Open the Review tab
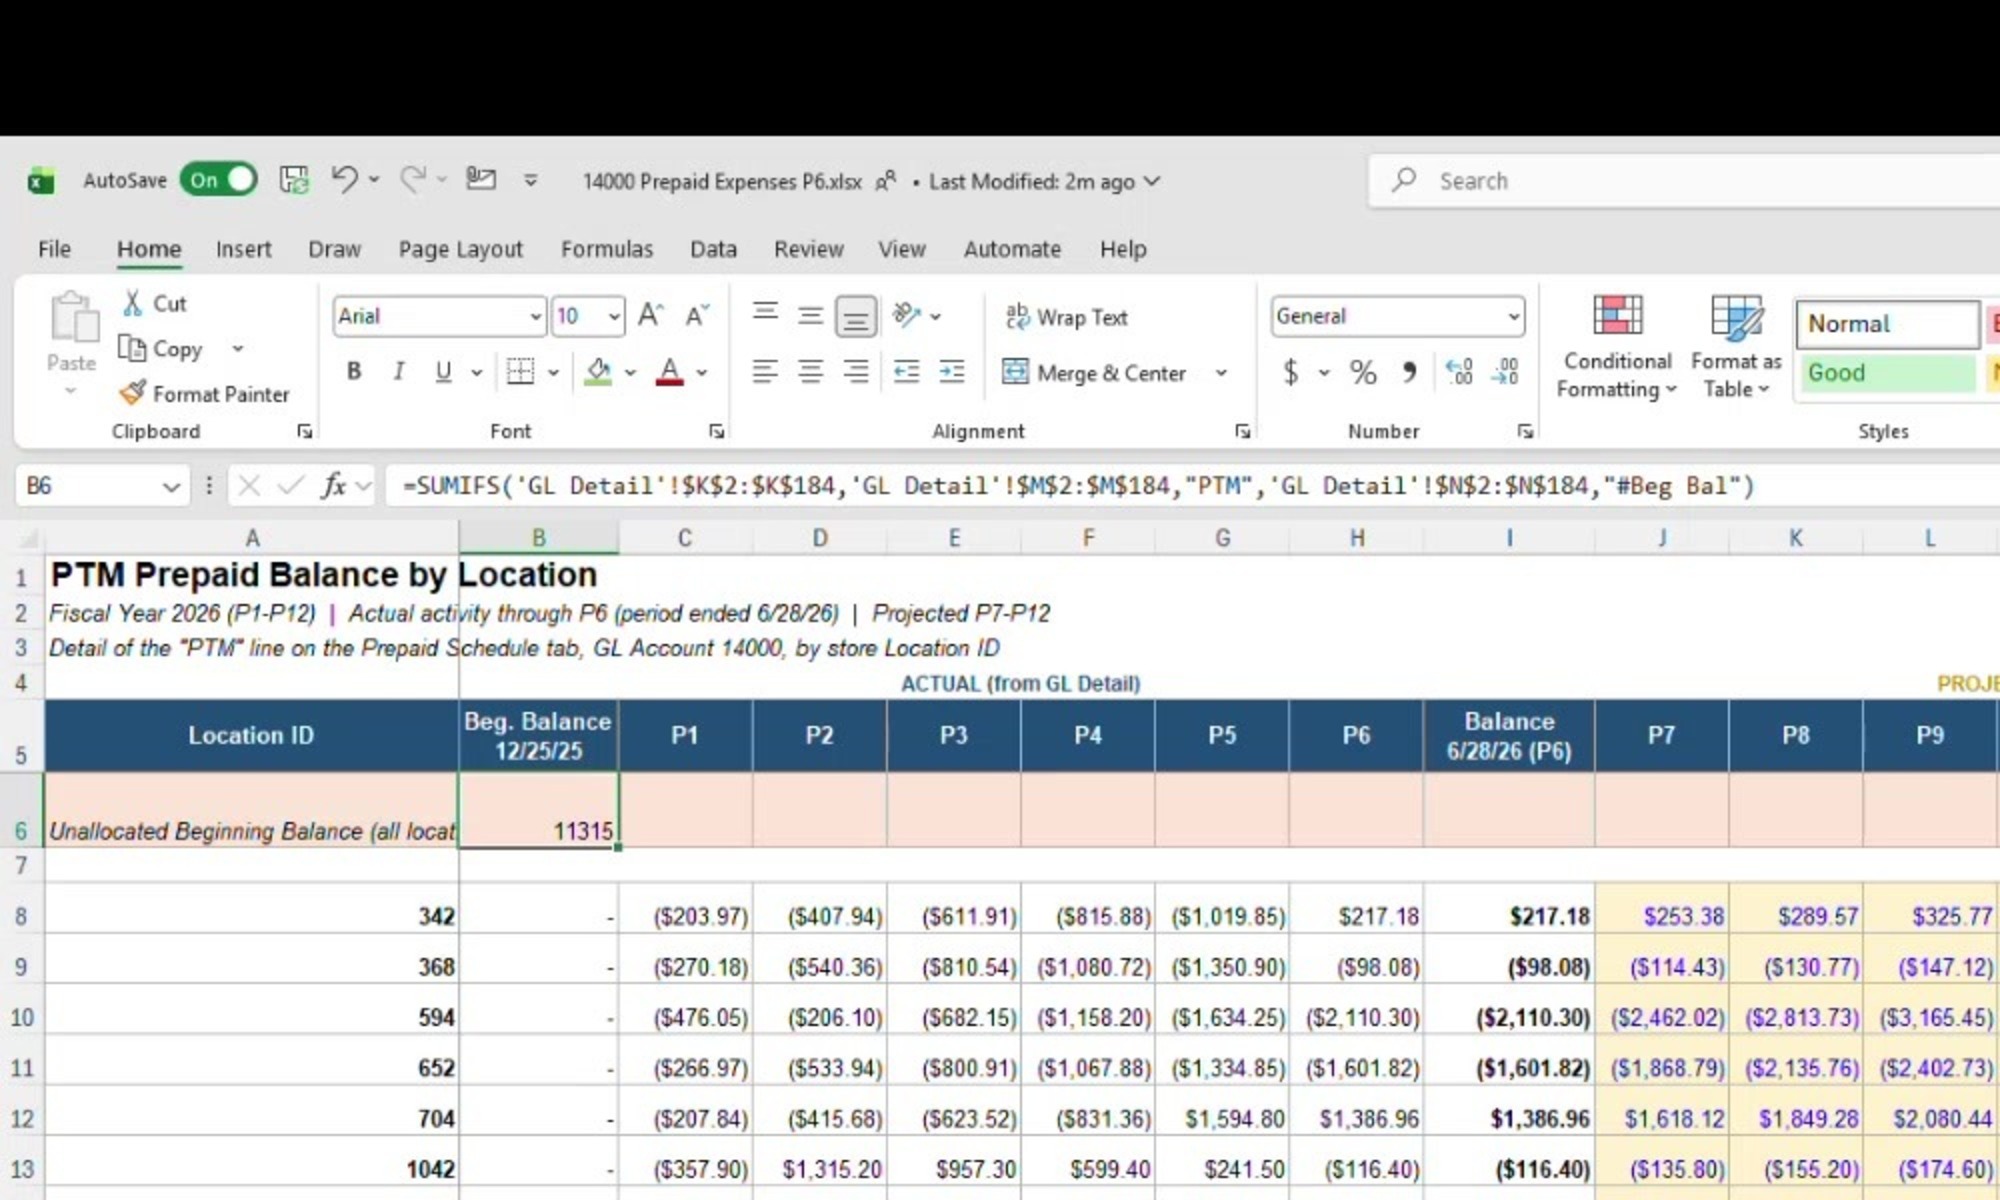Screen dimensions: 2000x1200 tap(808, 249)
